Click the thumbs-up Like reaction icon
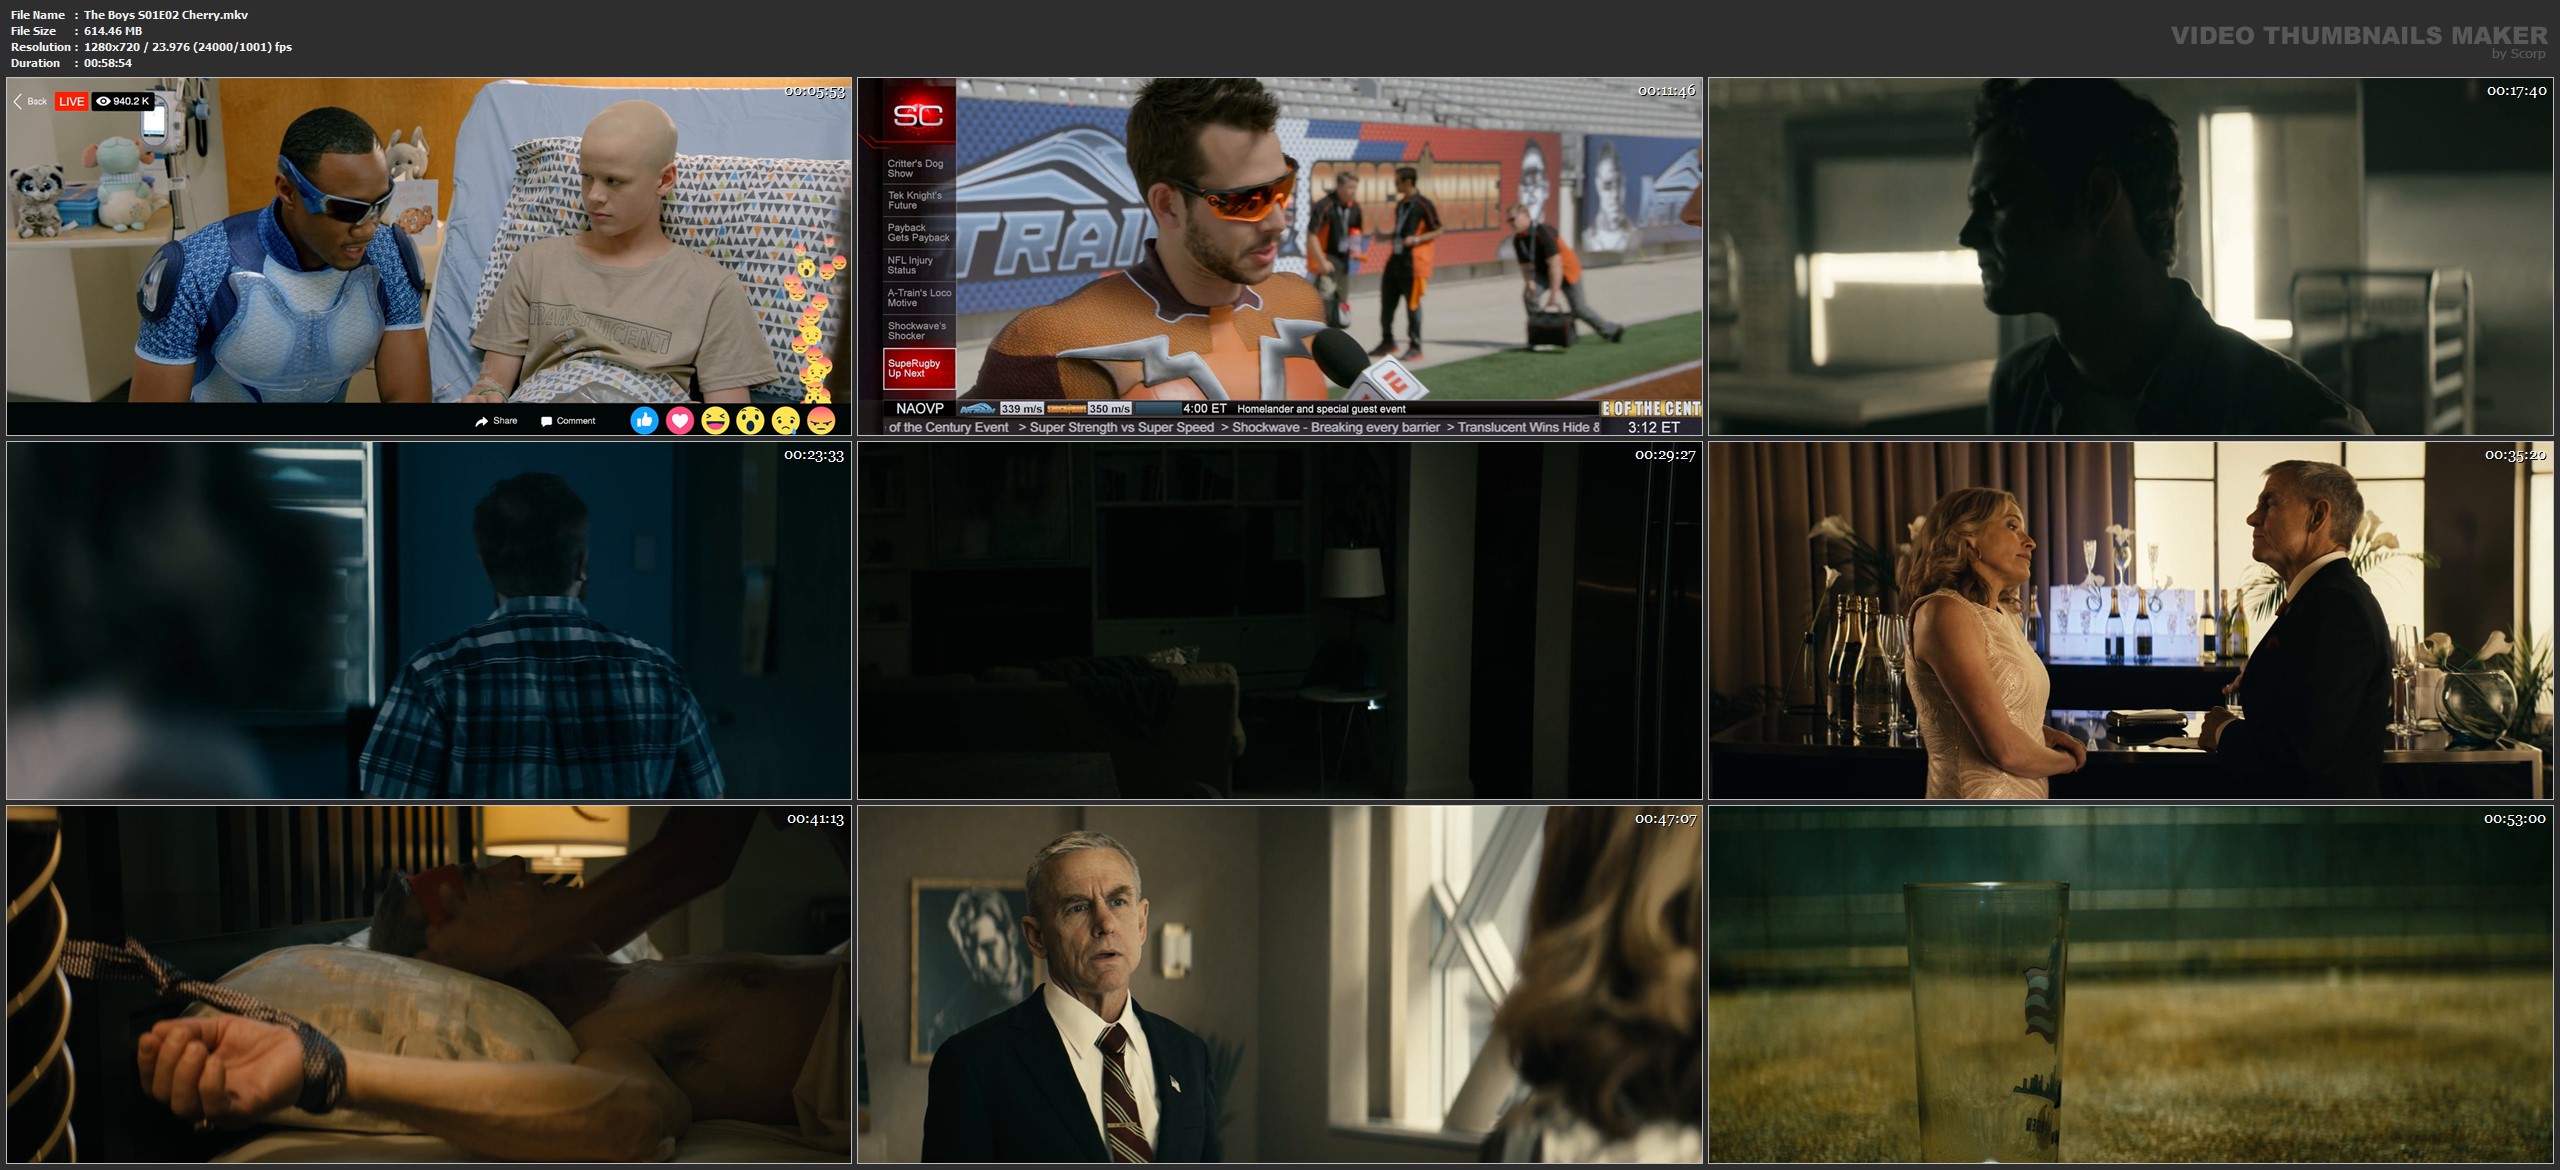Screen dimensions: 2560x1170 [644, 421]
